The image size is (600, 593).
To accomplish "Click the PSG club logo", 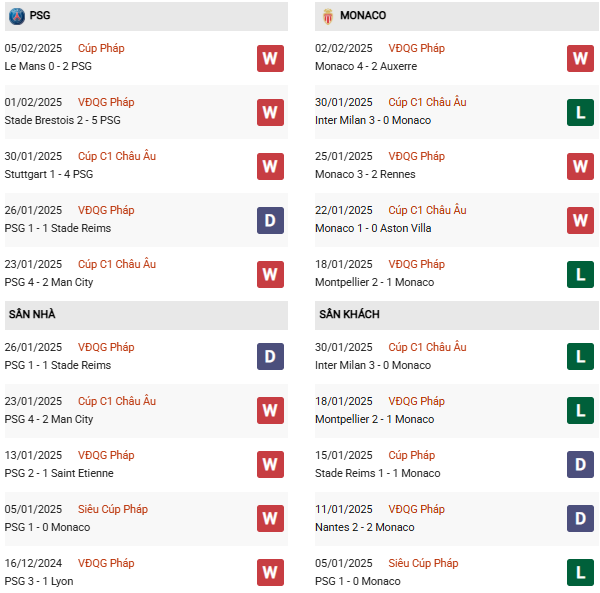I will click(x=16, y=16).
